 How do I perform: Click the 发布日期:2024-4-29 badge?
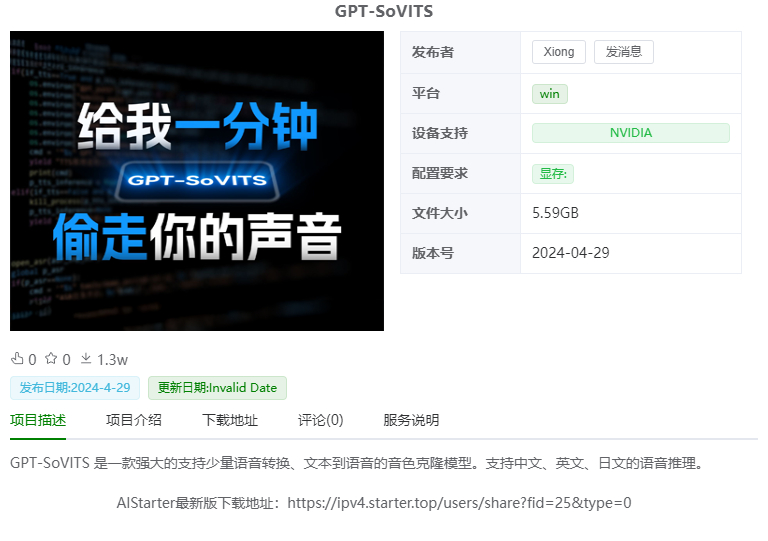(75, 388)
